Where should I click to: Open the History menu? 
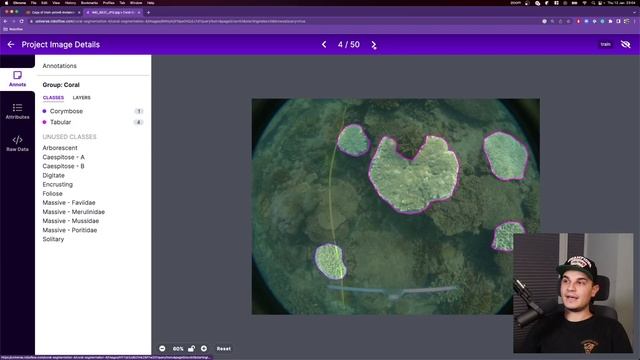(x=70, y=3)
